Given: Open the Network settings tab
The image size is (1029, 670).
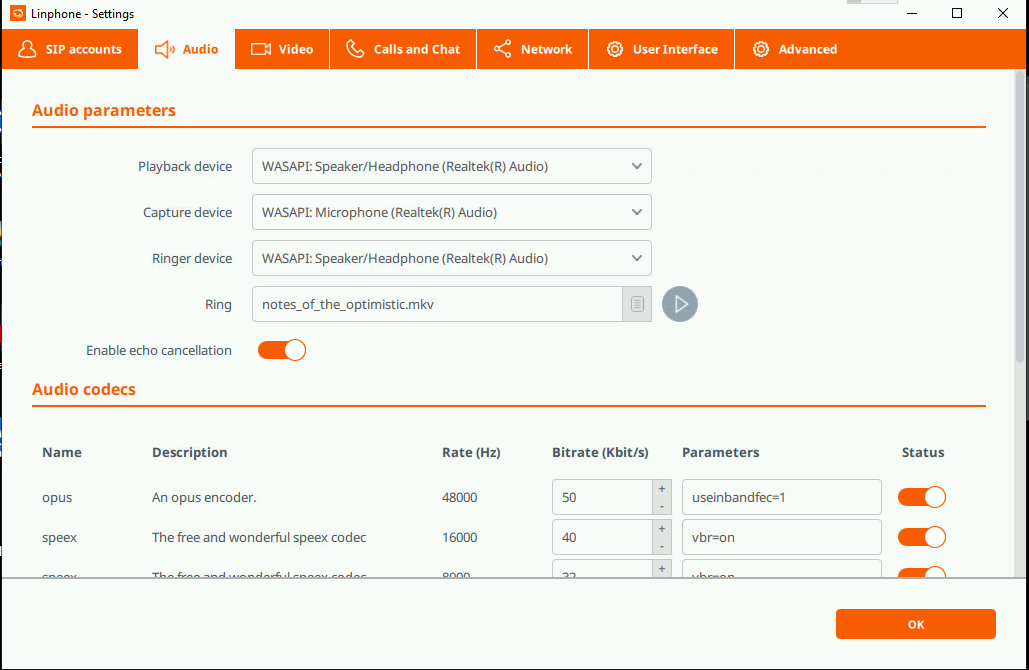Looking at the screenshot, I should (532, 49).
